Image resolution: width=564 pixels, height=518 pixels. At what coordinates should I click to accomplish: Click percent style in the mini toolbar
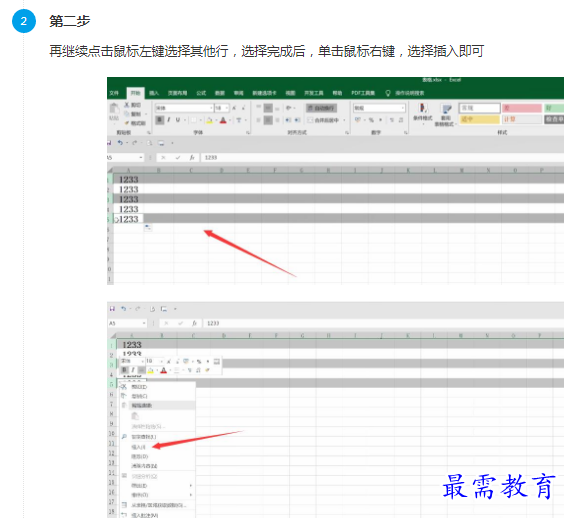coord(199,361)
